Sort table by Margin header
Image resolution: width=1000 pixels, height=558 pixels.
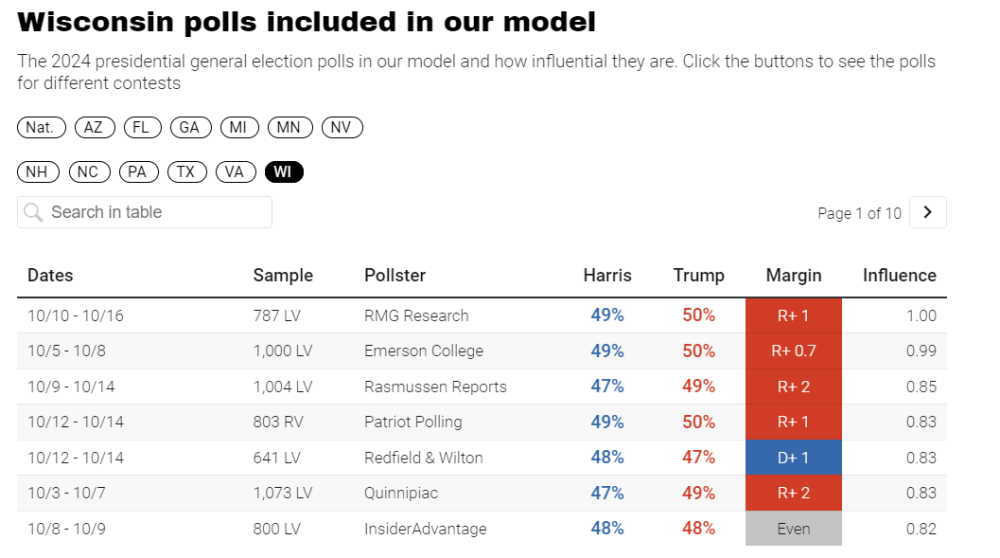[793, 275]
